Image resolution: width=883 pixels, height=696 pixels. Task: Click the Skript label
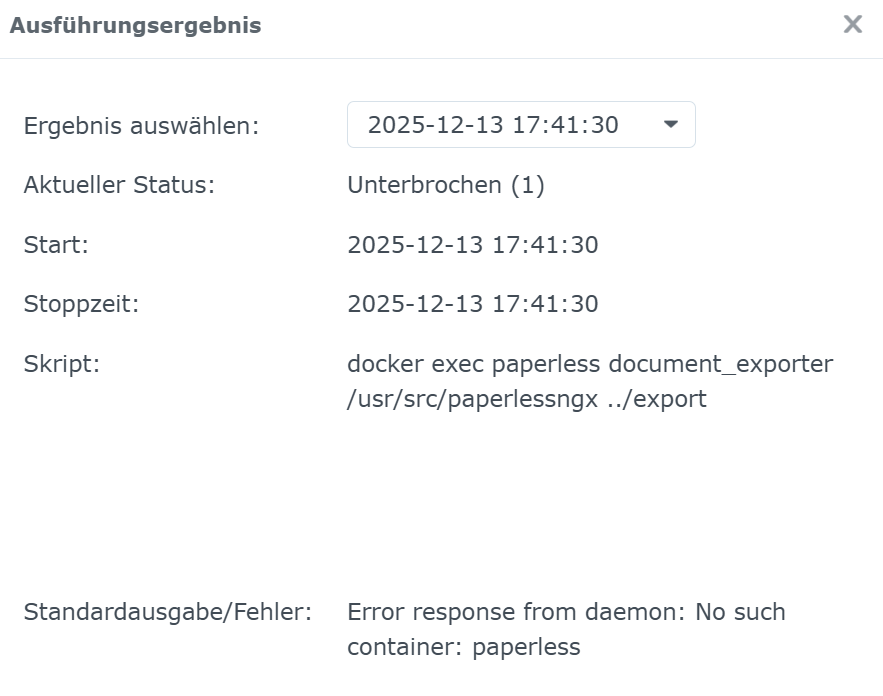[x=62, y=363]
